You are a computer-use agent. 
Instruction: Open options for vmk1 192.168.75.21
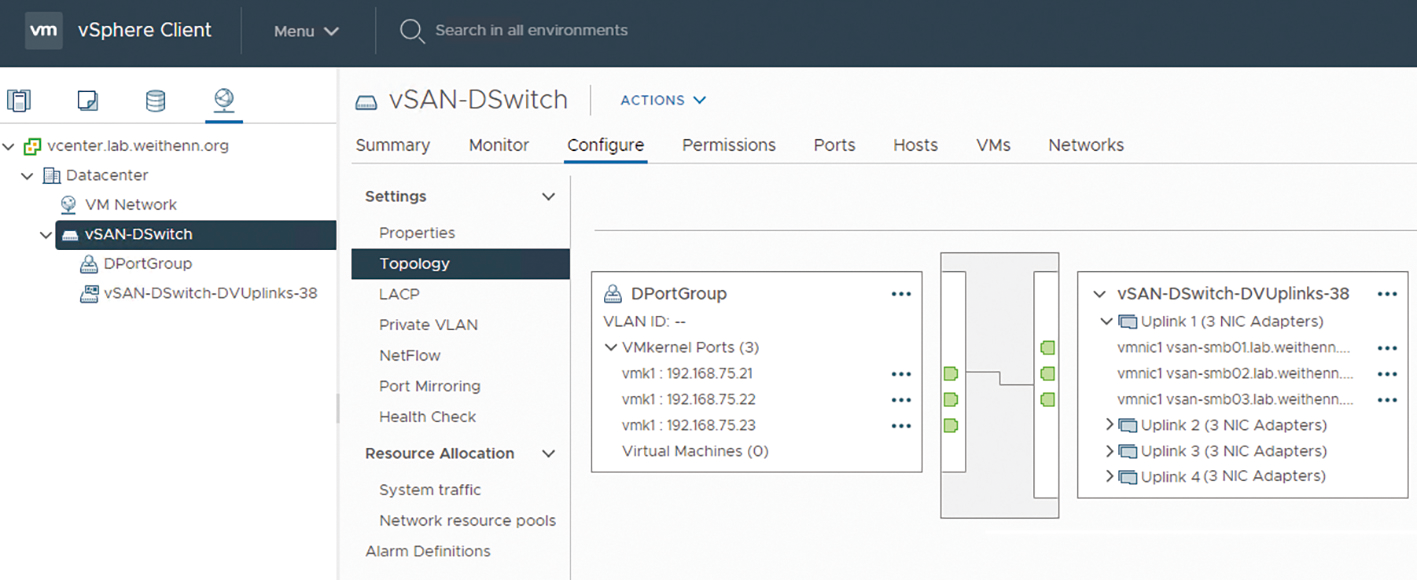[901, 374]
